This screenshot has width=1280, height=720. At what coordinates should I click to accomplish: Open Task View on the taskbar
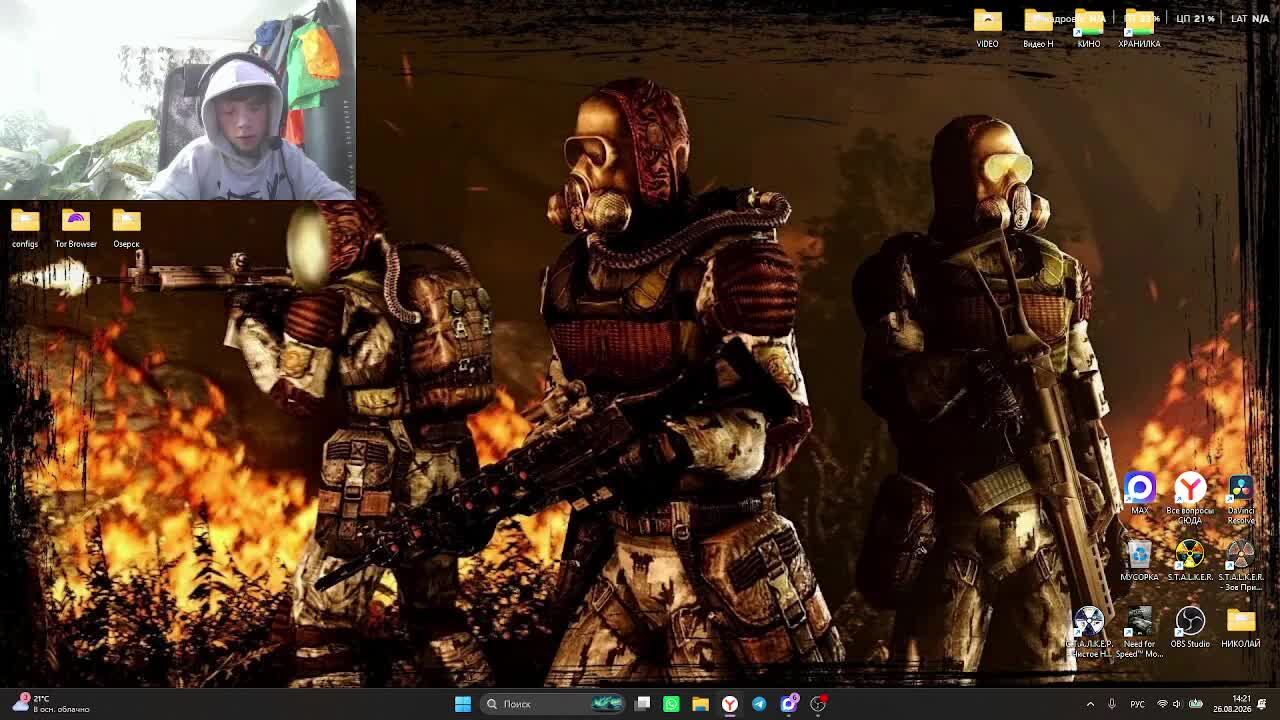tap(643, 704)
